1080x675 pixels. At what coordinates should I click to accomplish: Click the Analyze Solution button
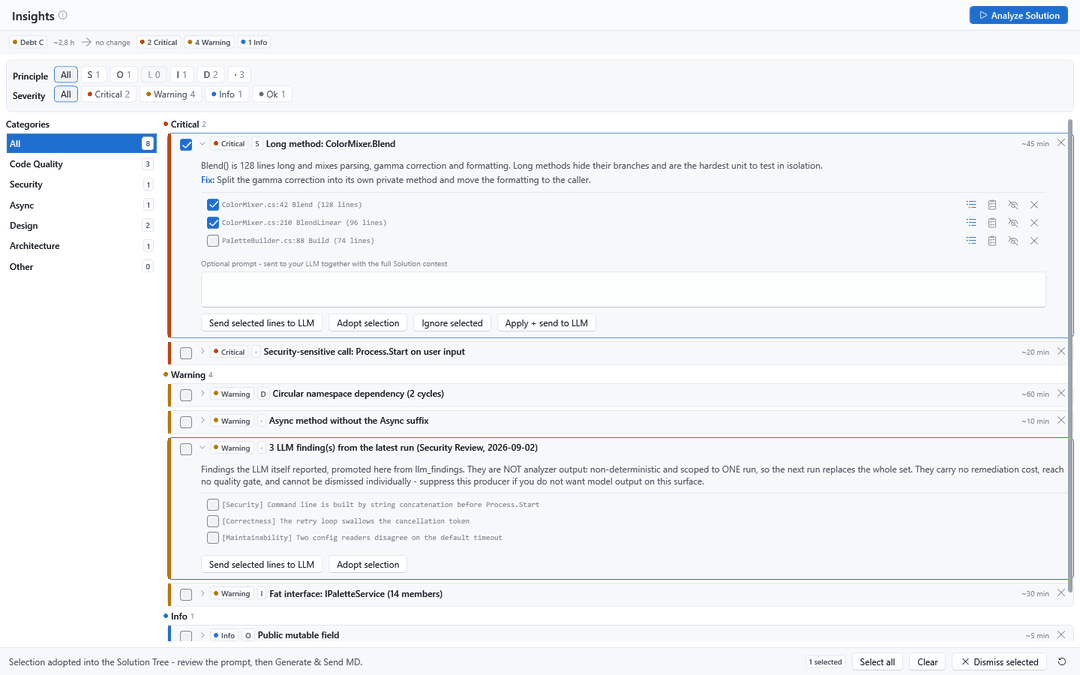click(1019, 15)
